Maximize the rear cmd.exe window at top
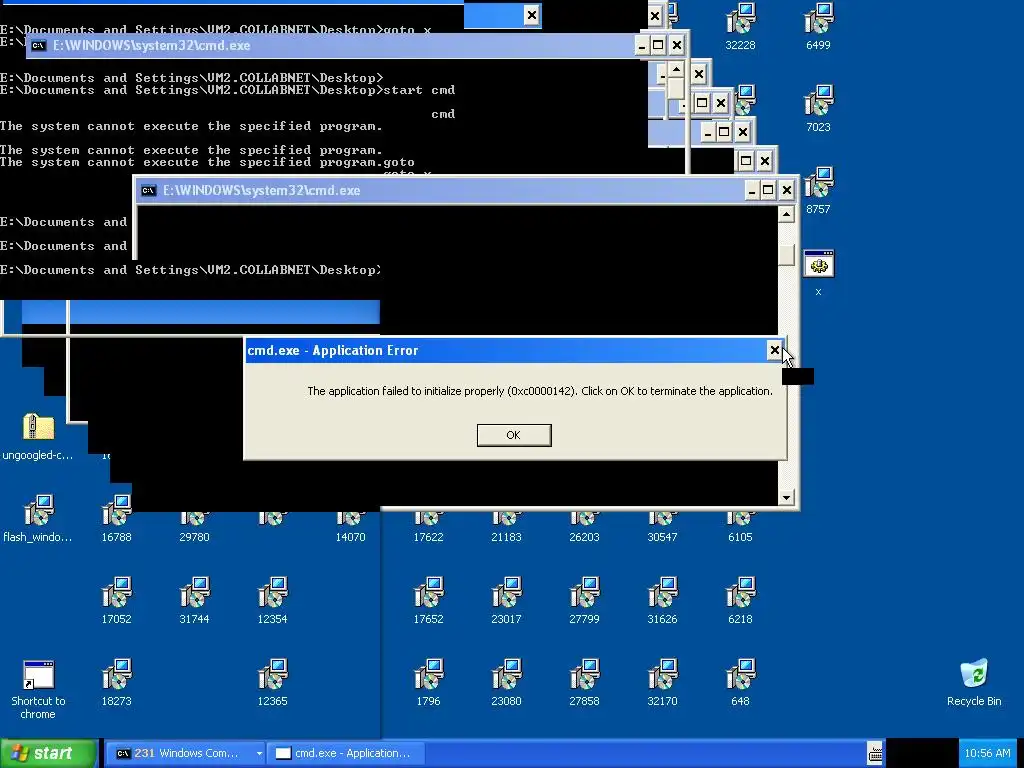The width and height of the screenshot is (1024, 768). click(658, 45)
